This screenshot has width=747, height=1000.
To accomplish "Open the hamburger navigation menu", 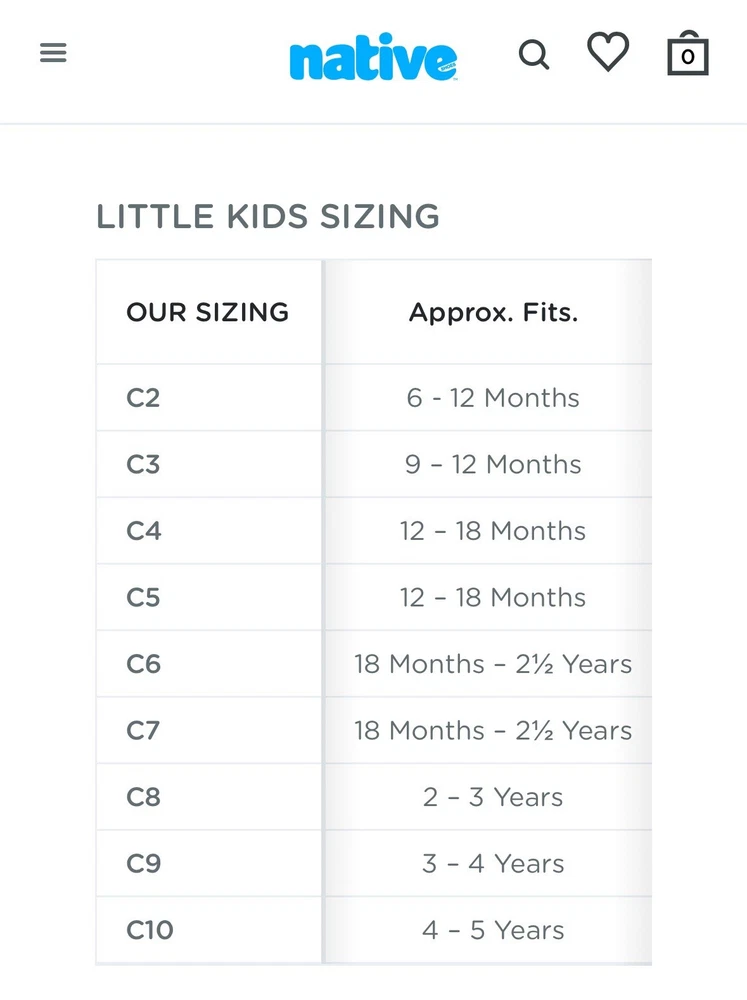I will 53,52.
